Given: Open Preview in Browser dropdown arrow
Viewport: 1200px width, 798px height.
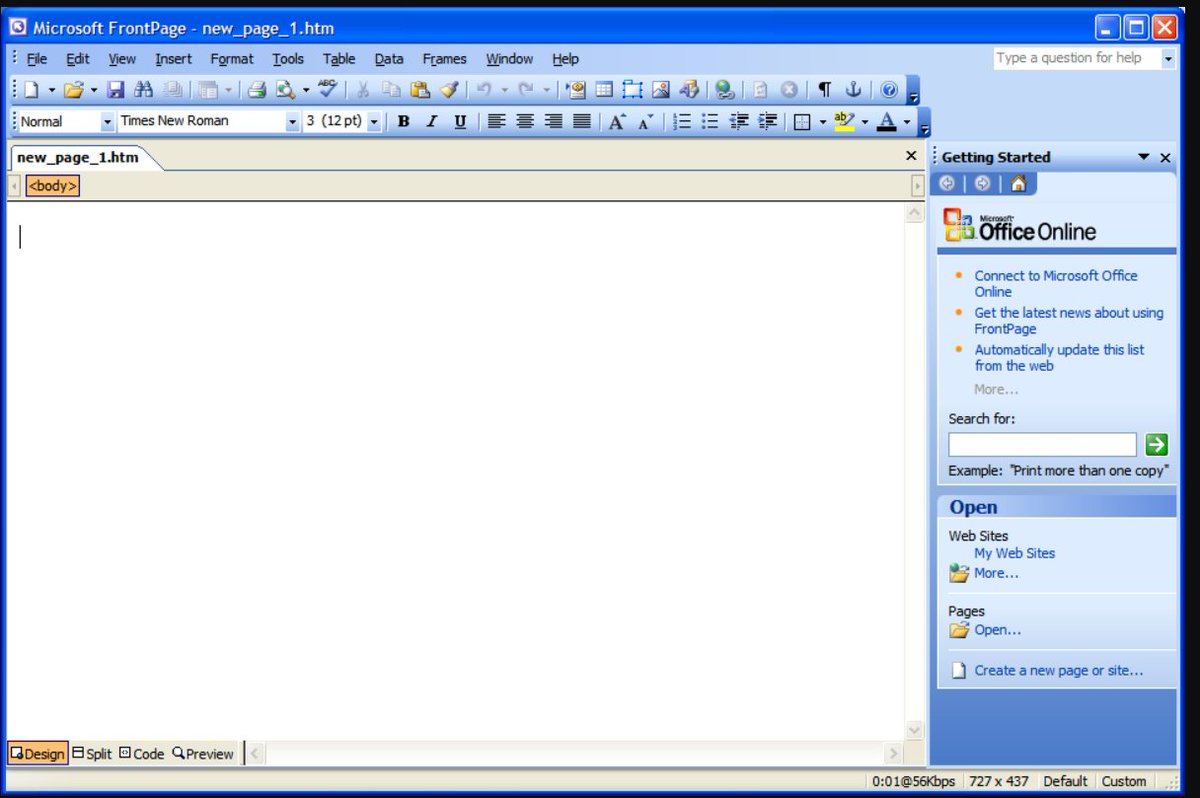Looking at the screenshot, I should point(306,90).
